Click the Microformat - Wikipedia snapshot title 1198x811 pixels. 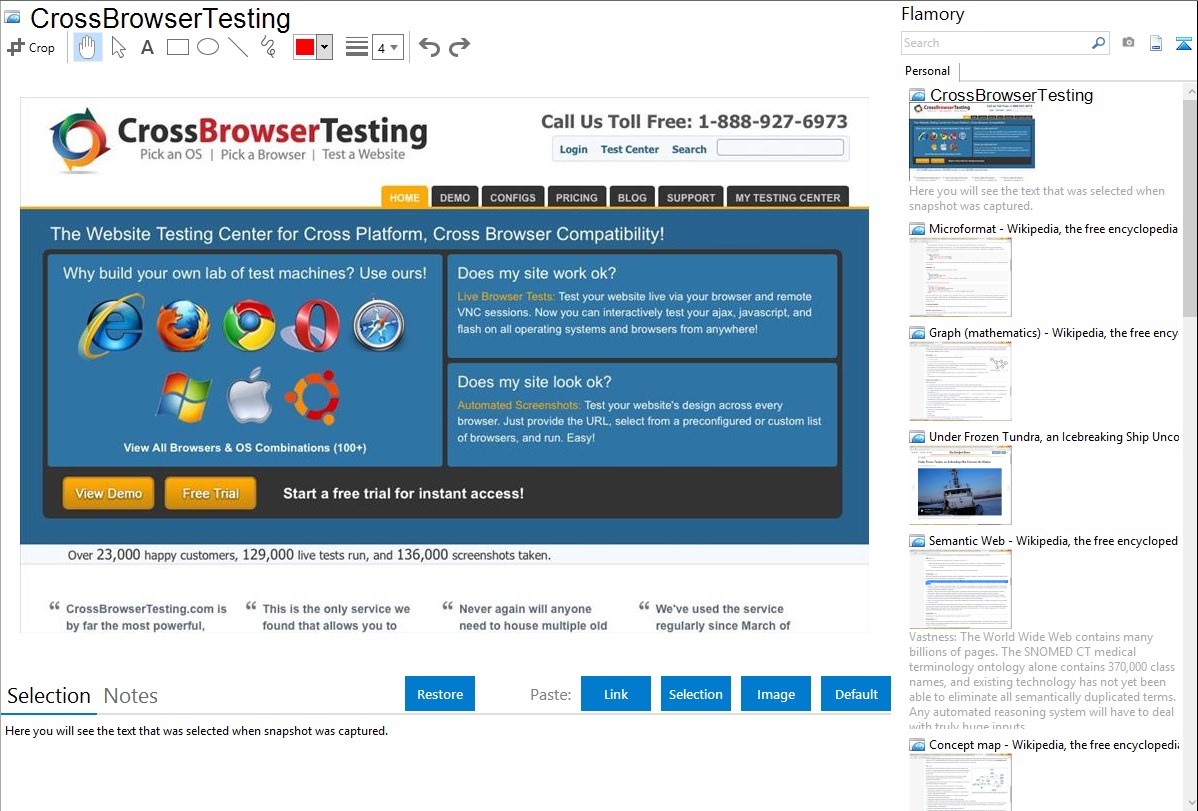1053,229
